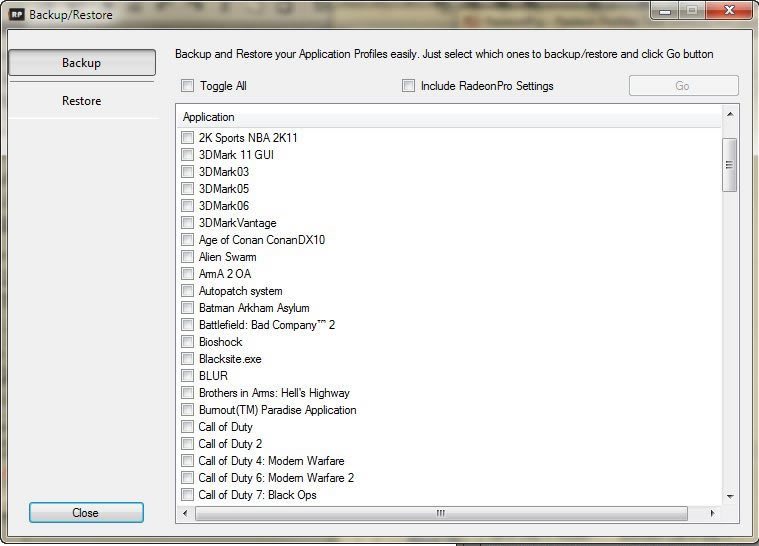The image size is (759, 546).
Task: Click the horizontal scrollbar thumb
Action: 441,513
